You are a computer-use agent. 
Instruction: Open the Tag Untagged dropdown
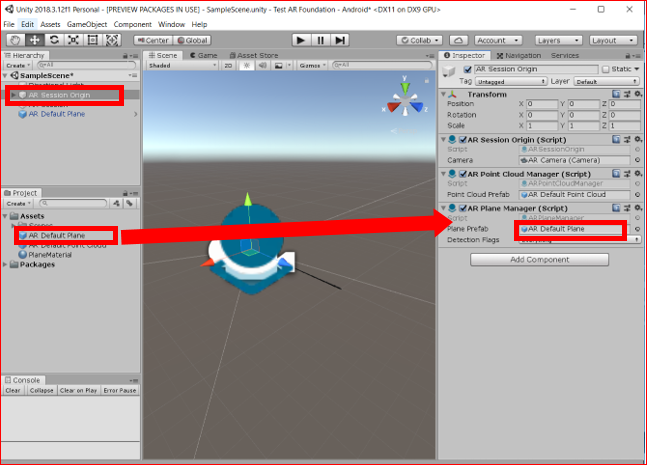click(511, 82)
